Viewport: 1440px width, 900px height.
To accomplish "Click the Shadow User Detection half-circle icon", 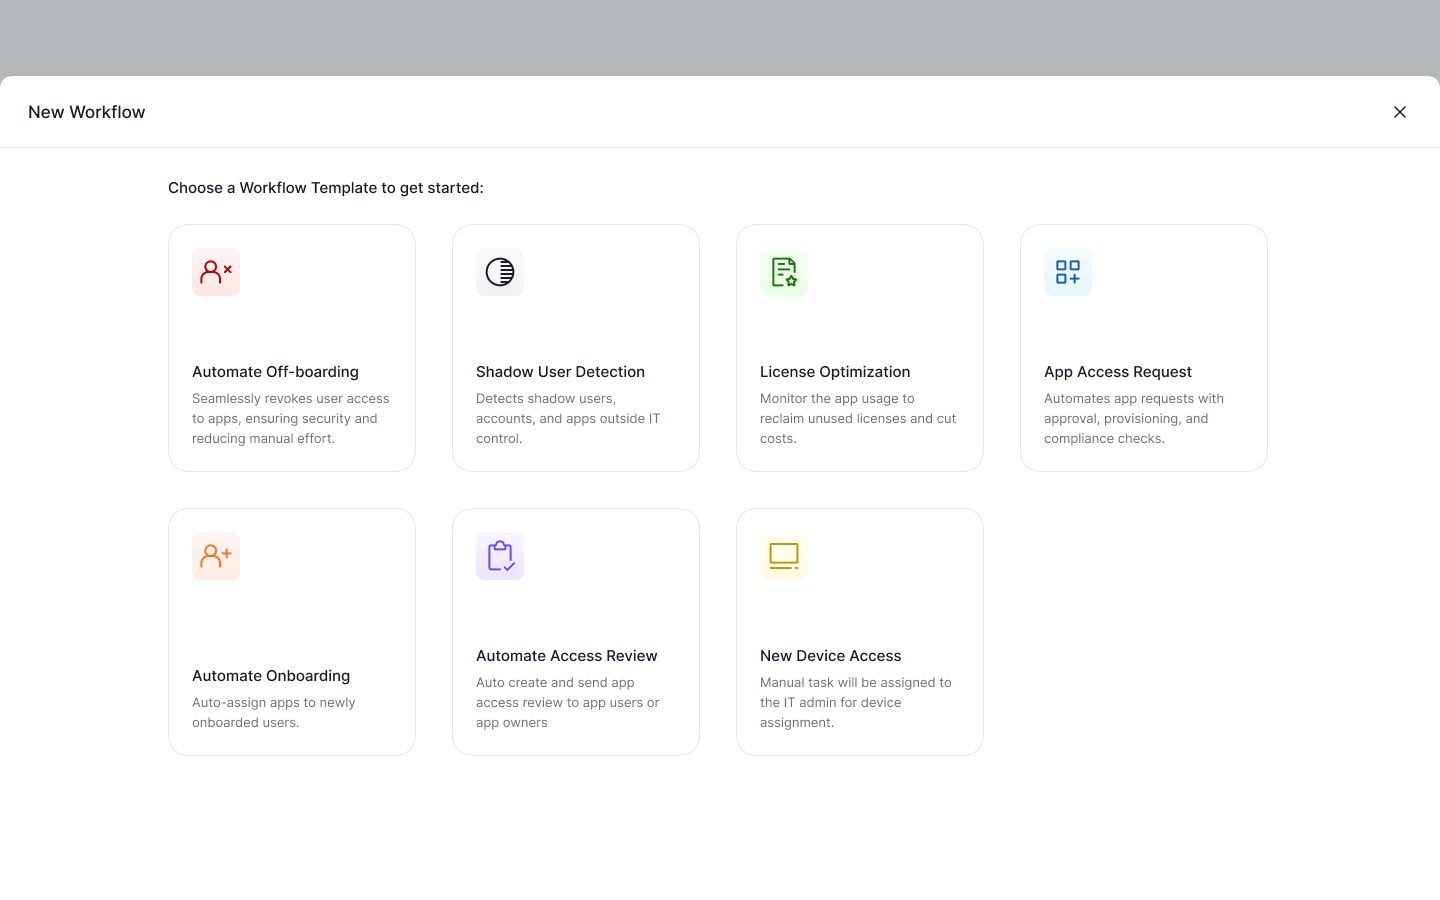I will point(500,272).
